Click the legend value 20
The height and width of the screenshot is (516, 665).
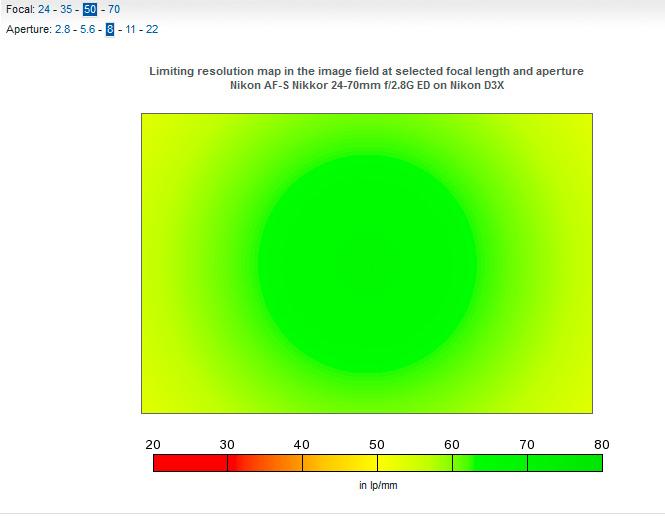pos(153,445)
